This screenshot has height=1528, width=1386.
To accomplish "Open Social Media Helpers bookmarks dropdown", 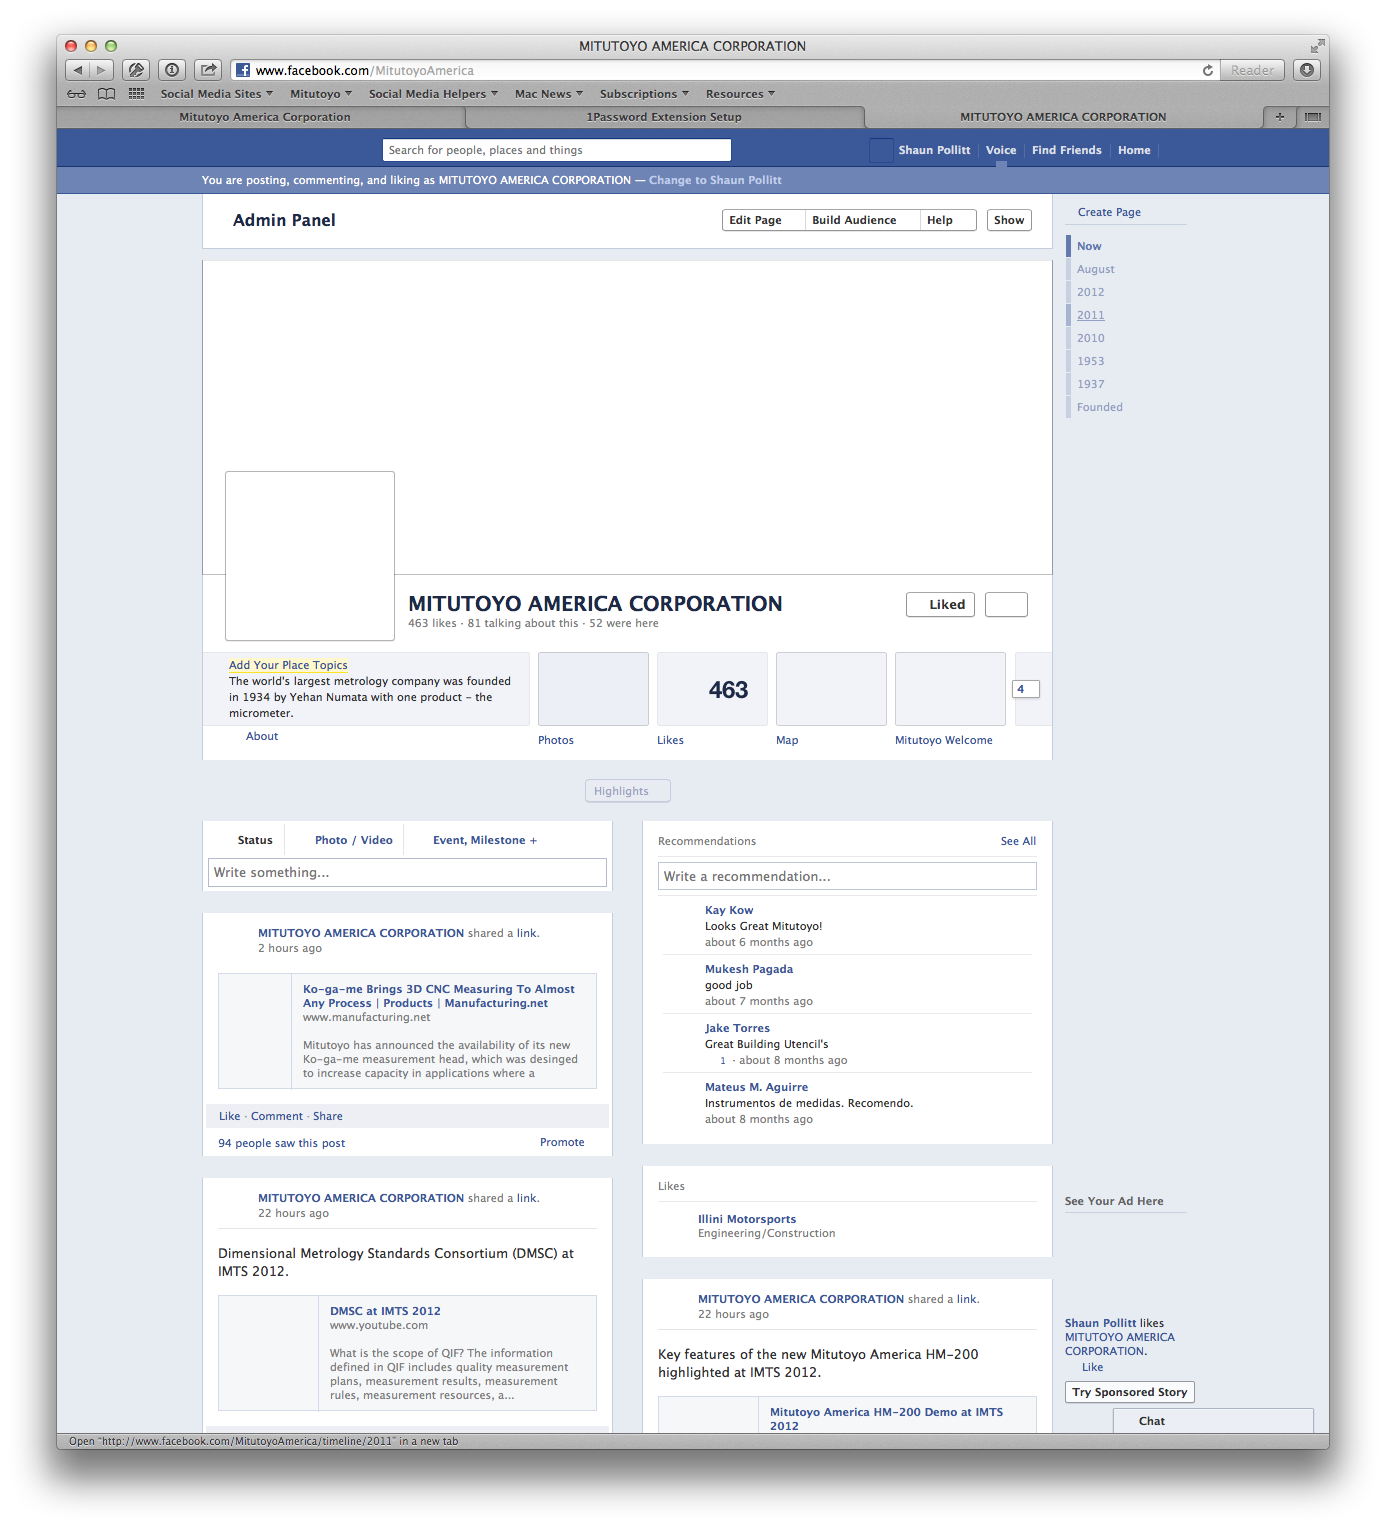I will point(433,94).
